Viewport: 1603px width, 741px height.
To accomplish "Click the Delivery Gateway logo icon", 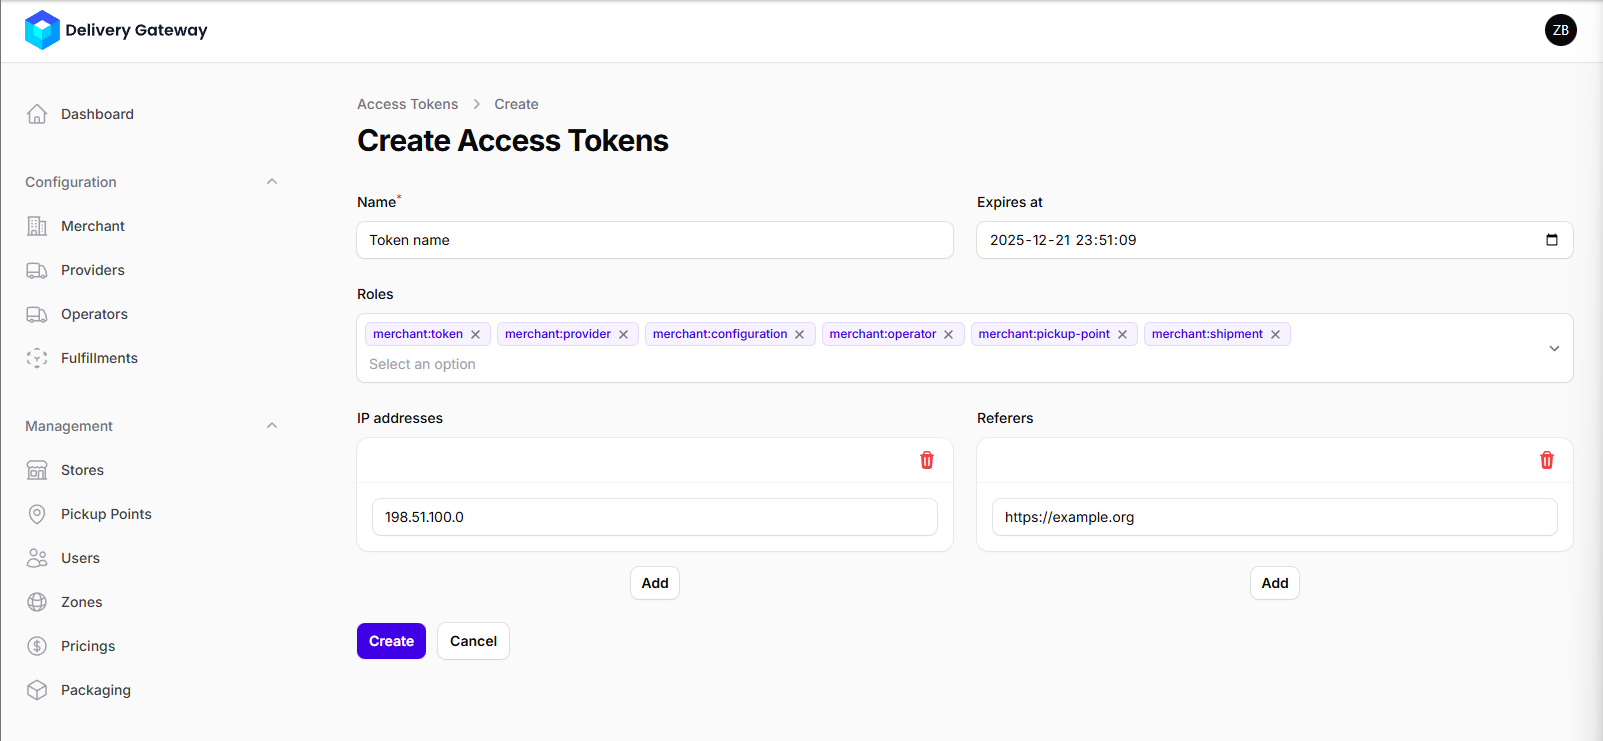I will tap(42, 30).
